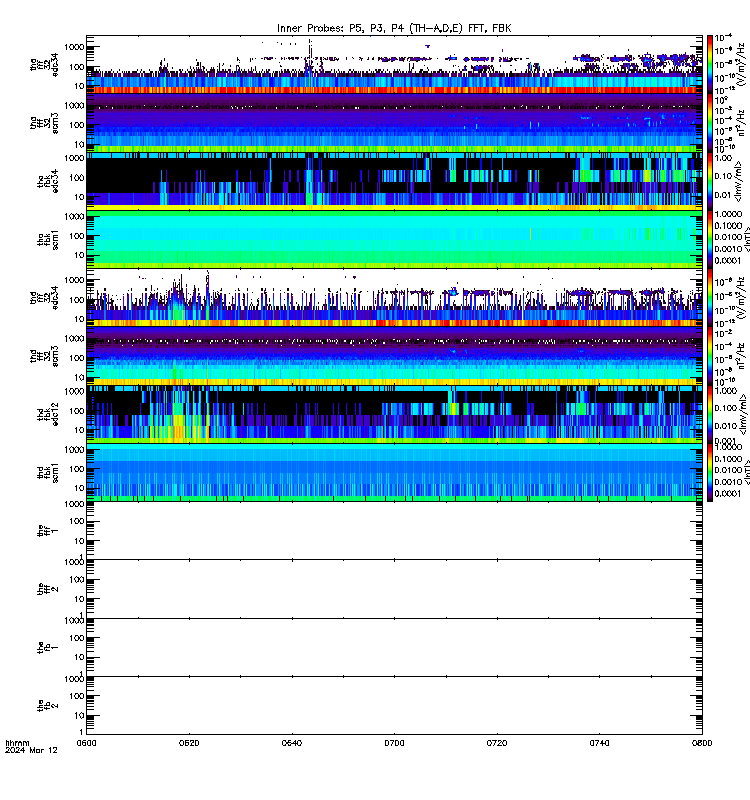Click the color bar beside tha fbk edc34 panel
Screen dimensions: 750x800
coord(710,181)
